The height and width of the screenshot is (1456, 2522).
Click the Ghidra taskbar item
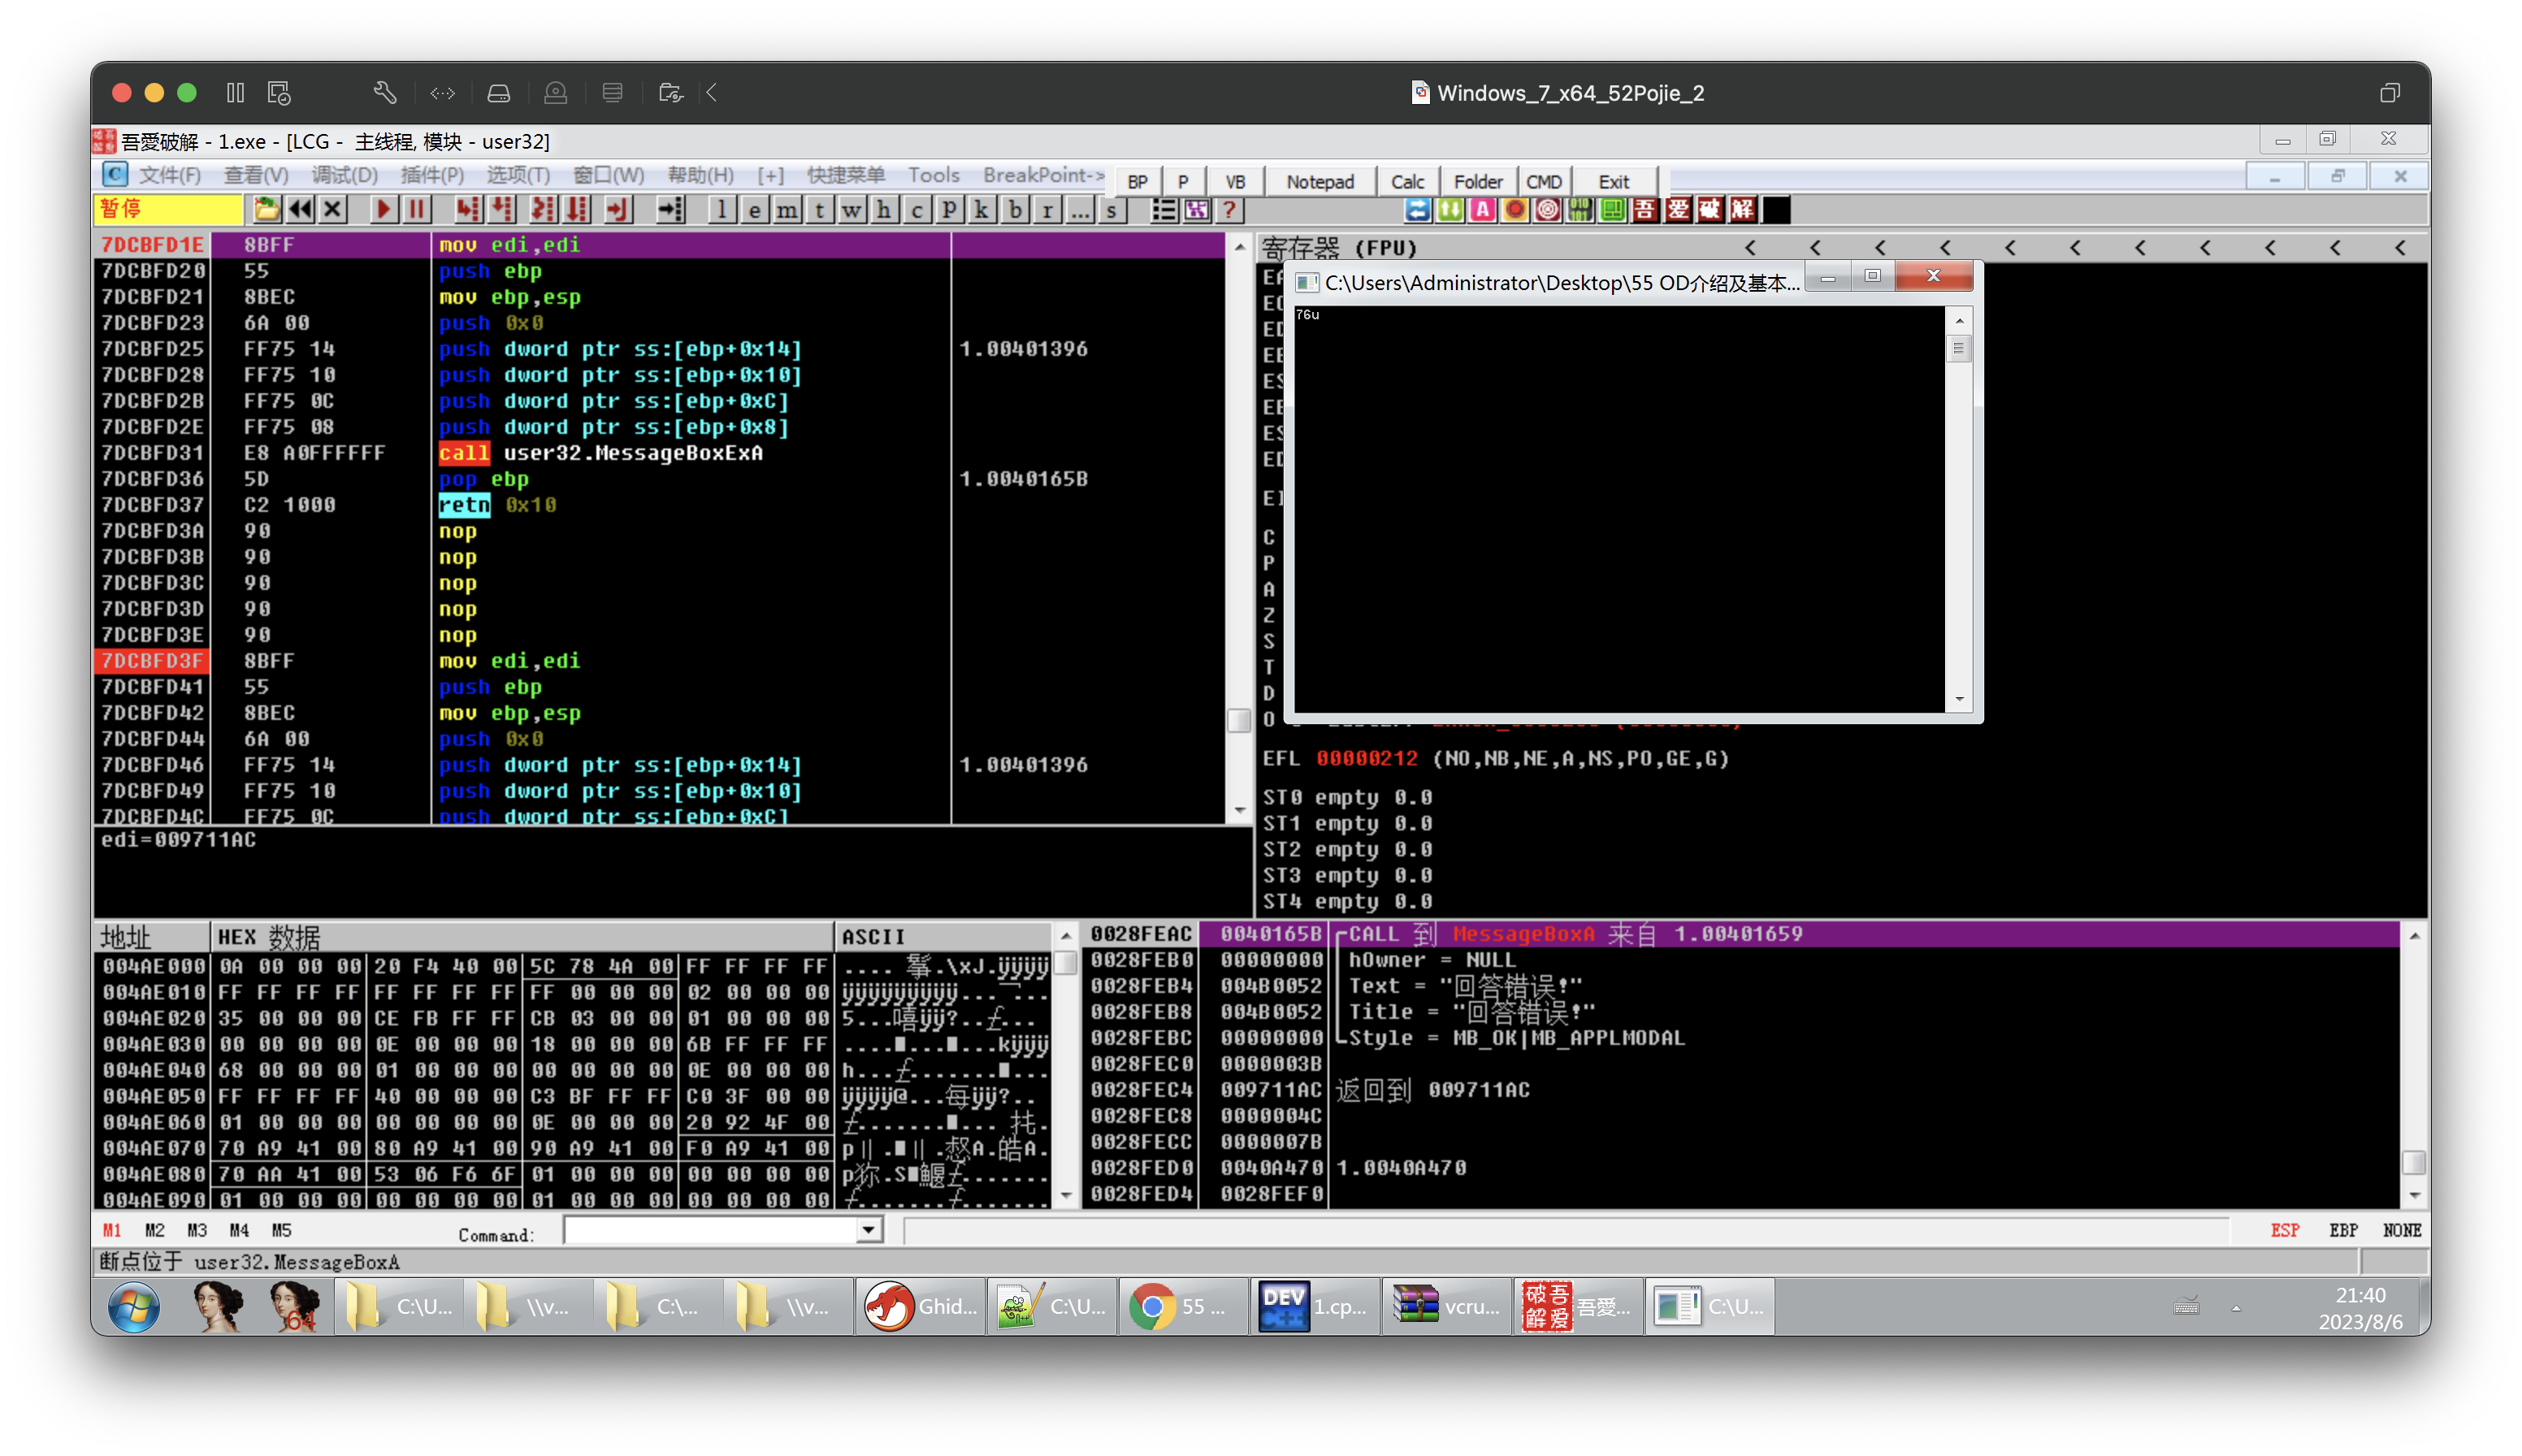[920, 1306]
